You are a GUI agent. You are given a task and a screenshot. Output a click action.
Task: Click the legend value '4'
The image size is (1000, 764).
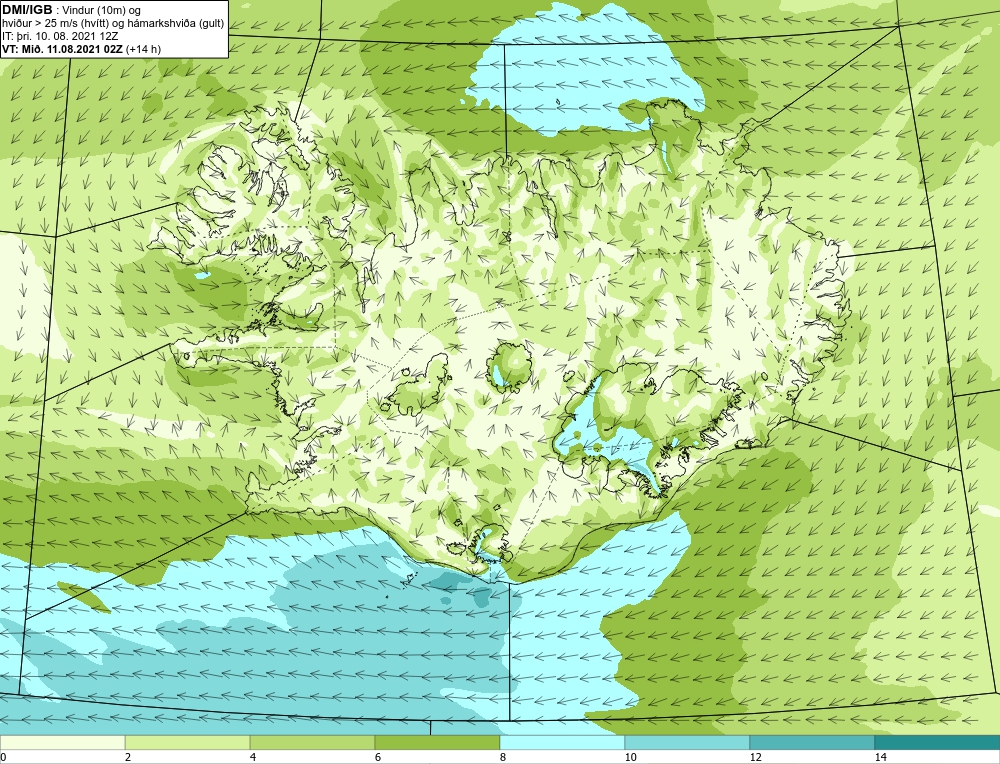coord(253,757)
